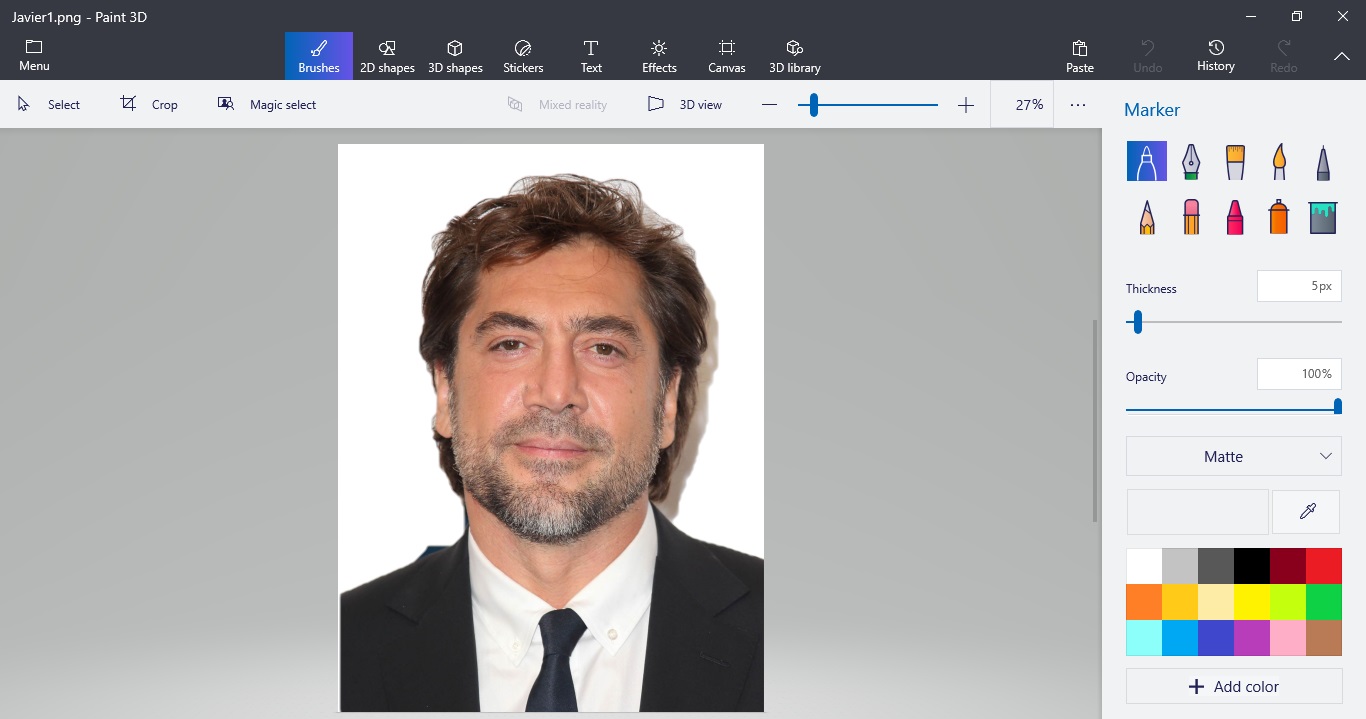Click the Add color button
Screen dimensions: 1366x719
[x=1233, y=687]
